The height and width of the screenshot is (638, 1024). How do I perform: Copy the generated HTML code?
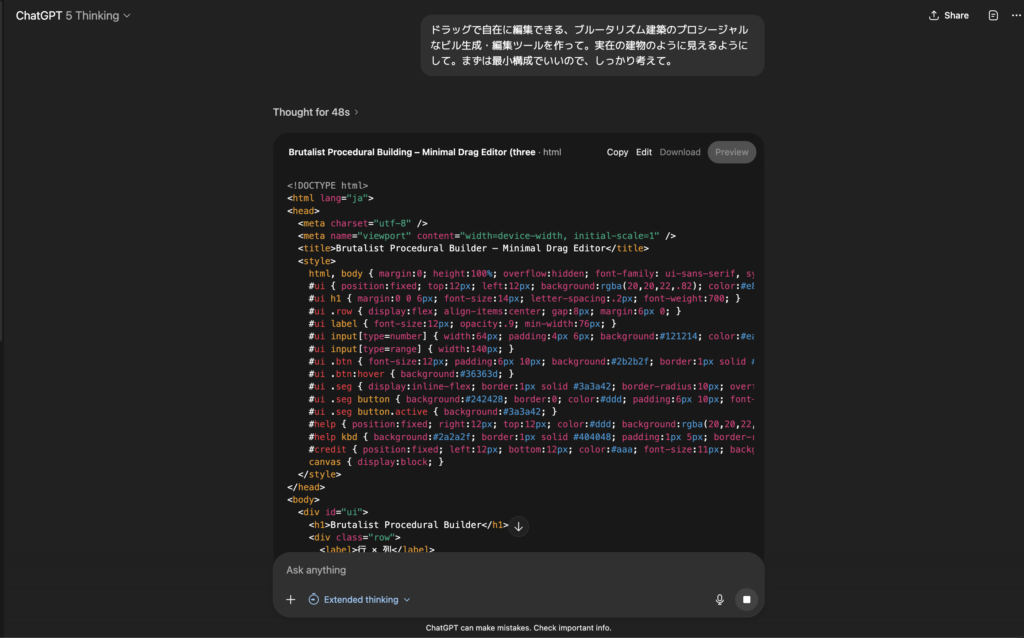[x=617, y=152]
